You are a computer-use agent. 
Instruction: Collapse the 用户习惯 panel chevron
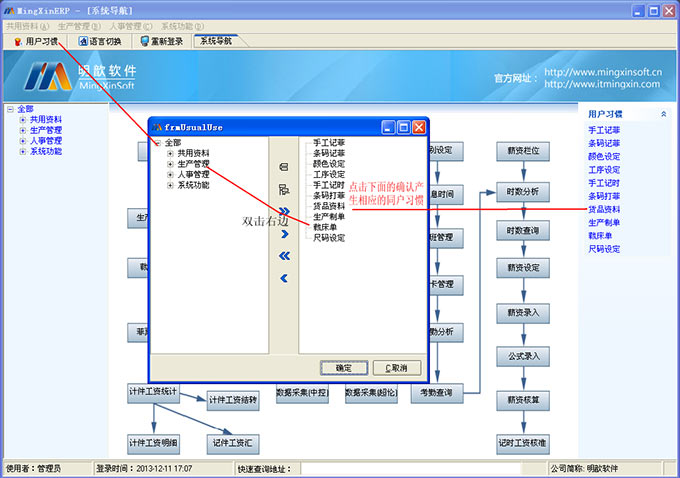click(x=663, y=114)
